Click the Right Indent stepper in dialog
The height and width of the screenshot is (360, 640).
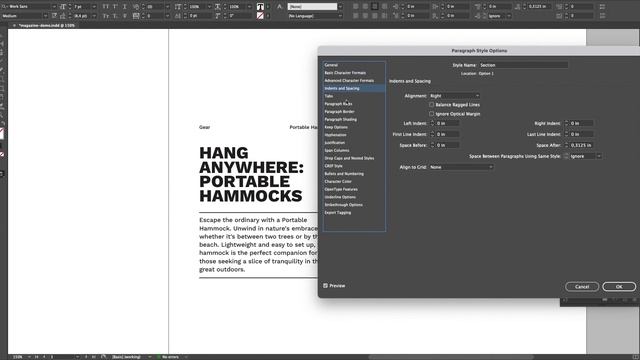[x=566, y=123]
